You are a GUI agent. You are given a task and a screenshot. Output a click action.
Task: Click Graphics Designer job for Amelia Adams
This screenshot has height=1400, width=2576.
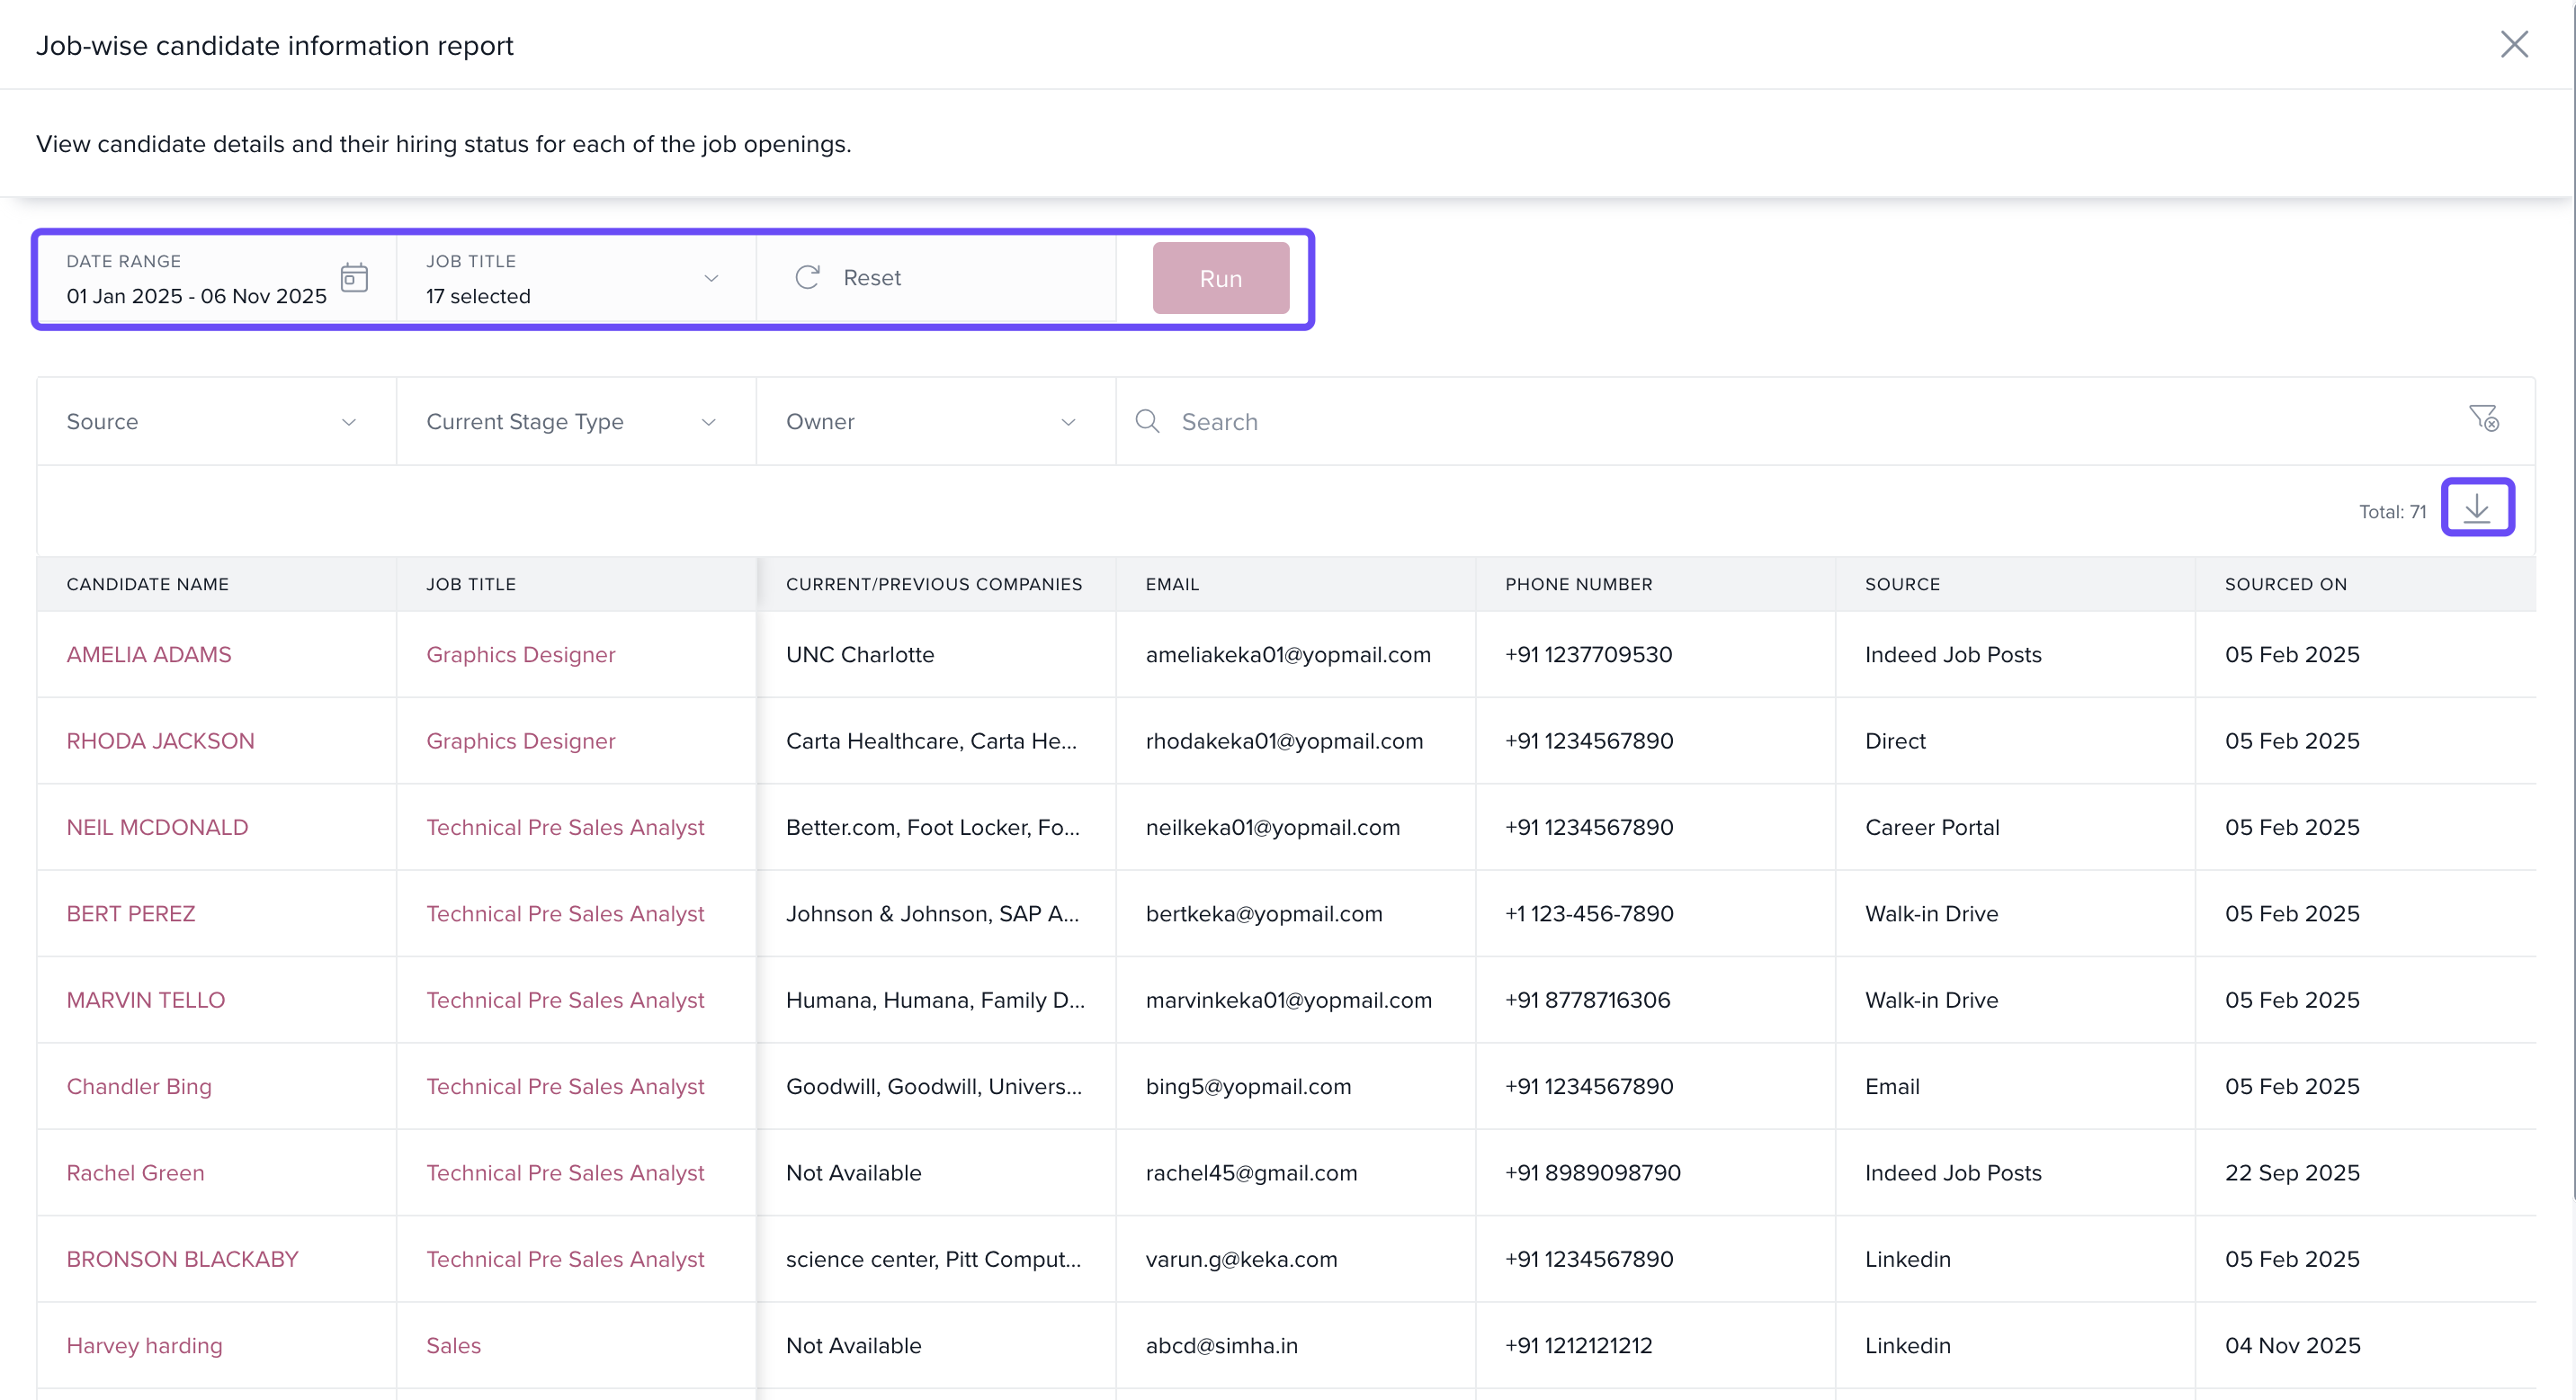coord(520,654)
